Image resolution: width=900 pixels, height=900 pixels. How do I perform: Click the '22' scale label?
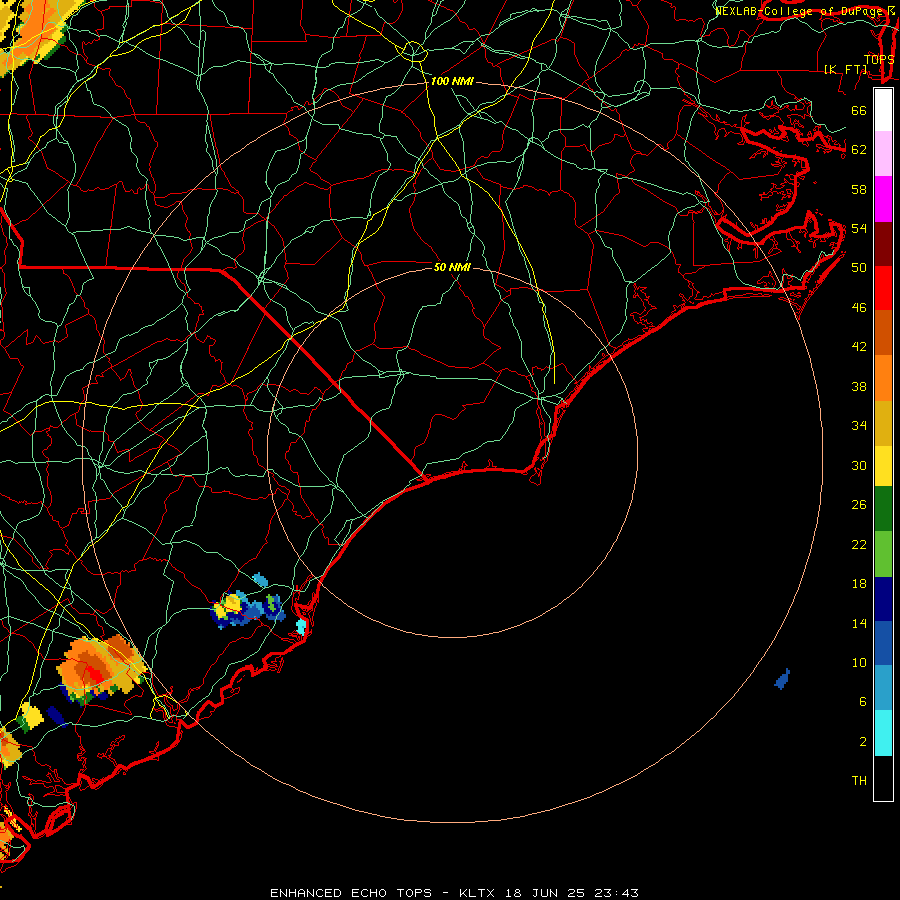pyautogui.click(x=859, y=545)
